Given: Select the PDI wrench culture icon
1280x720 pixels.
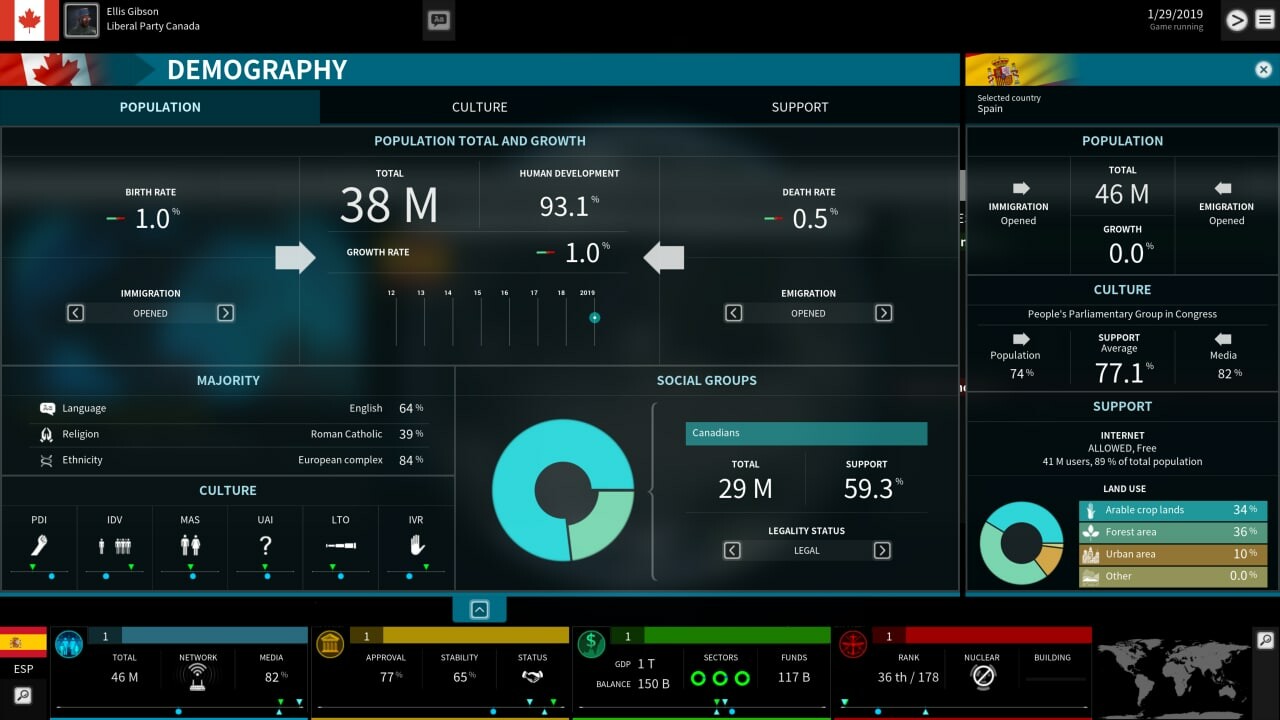Looking at the screenshot, I should tap(39, 545).
